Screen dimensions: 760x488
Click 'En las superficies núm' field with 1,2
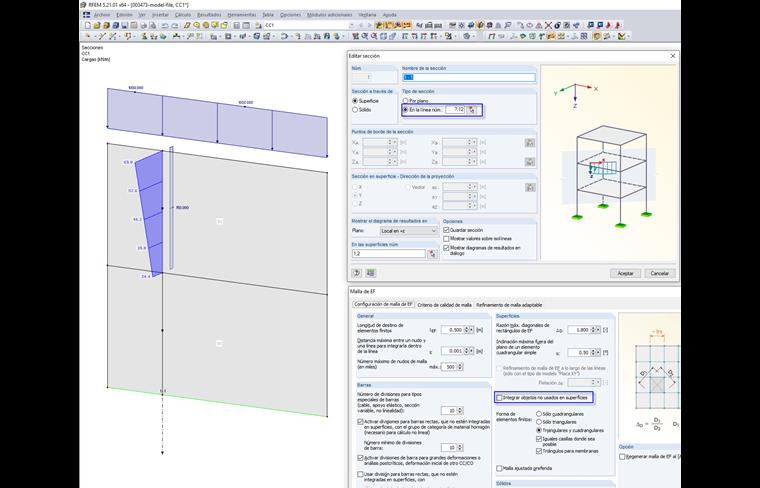[389, 254]
